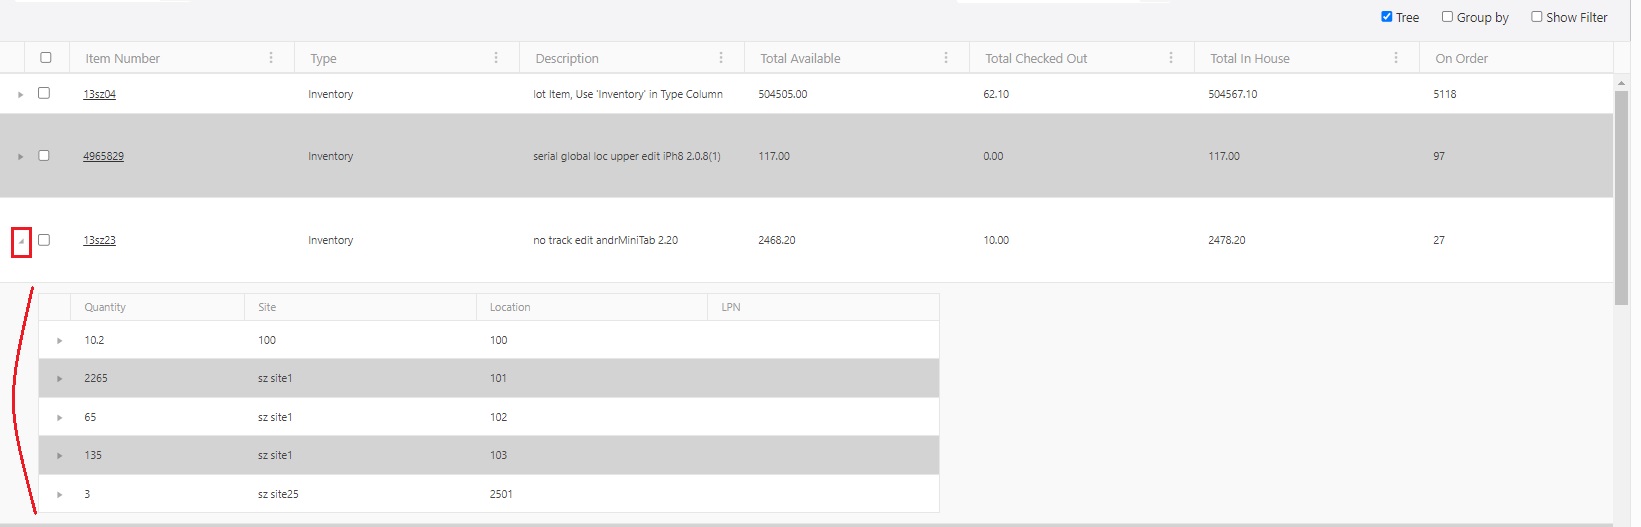Viewport: 1641px width, 527px height.
Task: Select the 5118 on order cell
Action: coord(1445,94)
